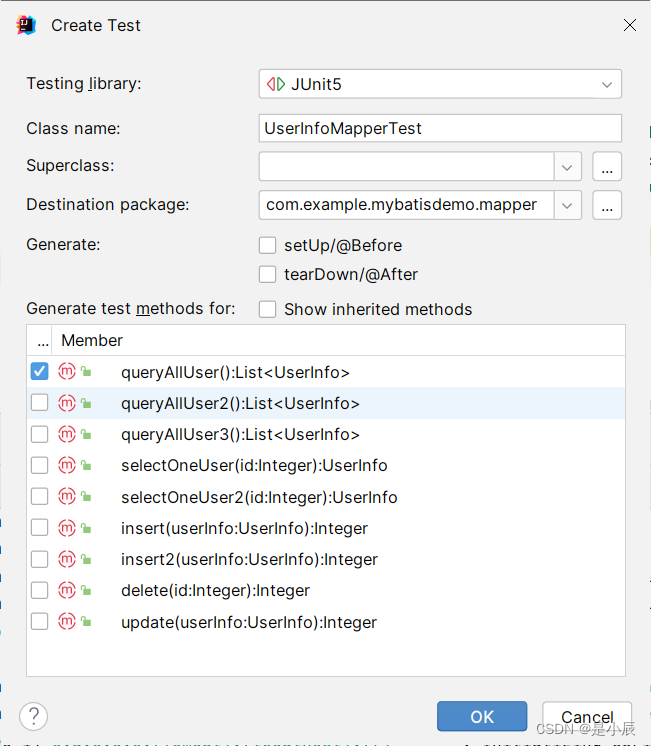This screenshot has width=651, height=746.
Task: Toggle Show inherited methods checkbox
Action: (x=267, y=309)
